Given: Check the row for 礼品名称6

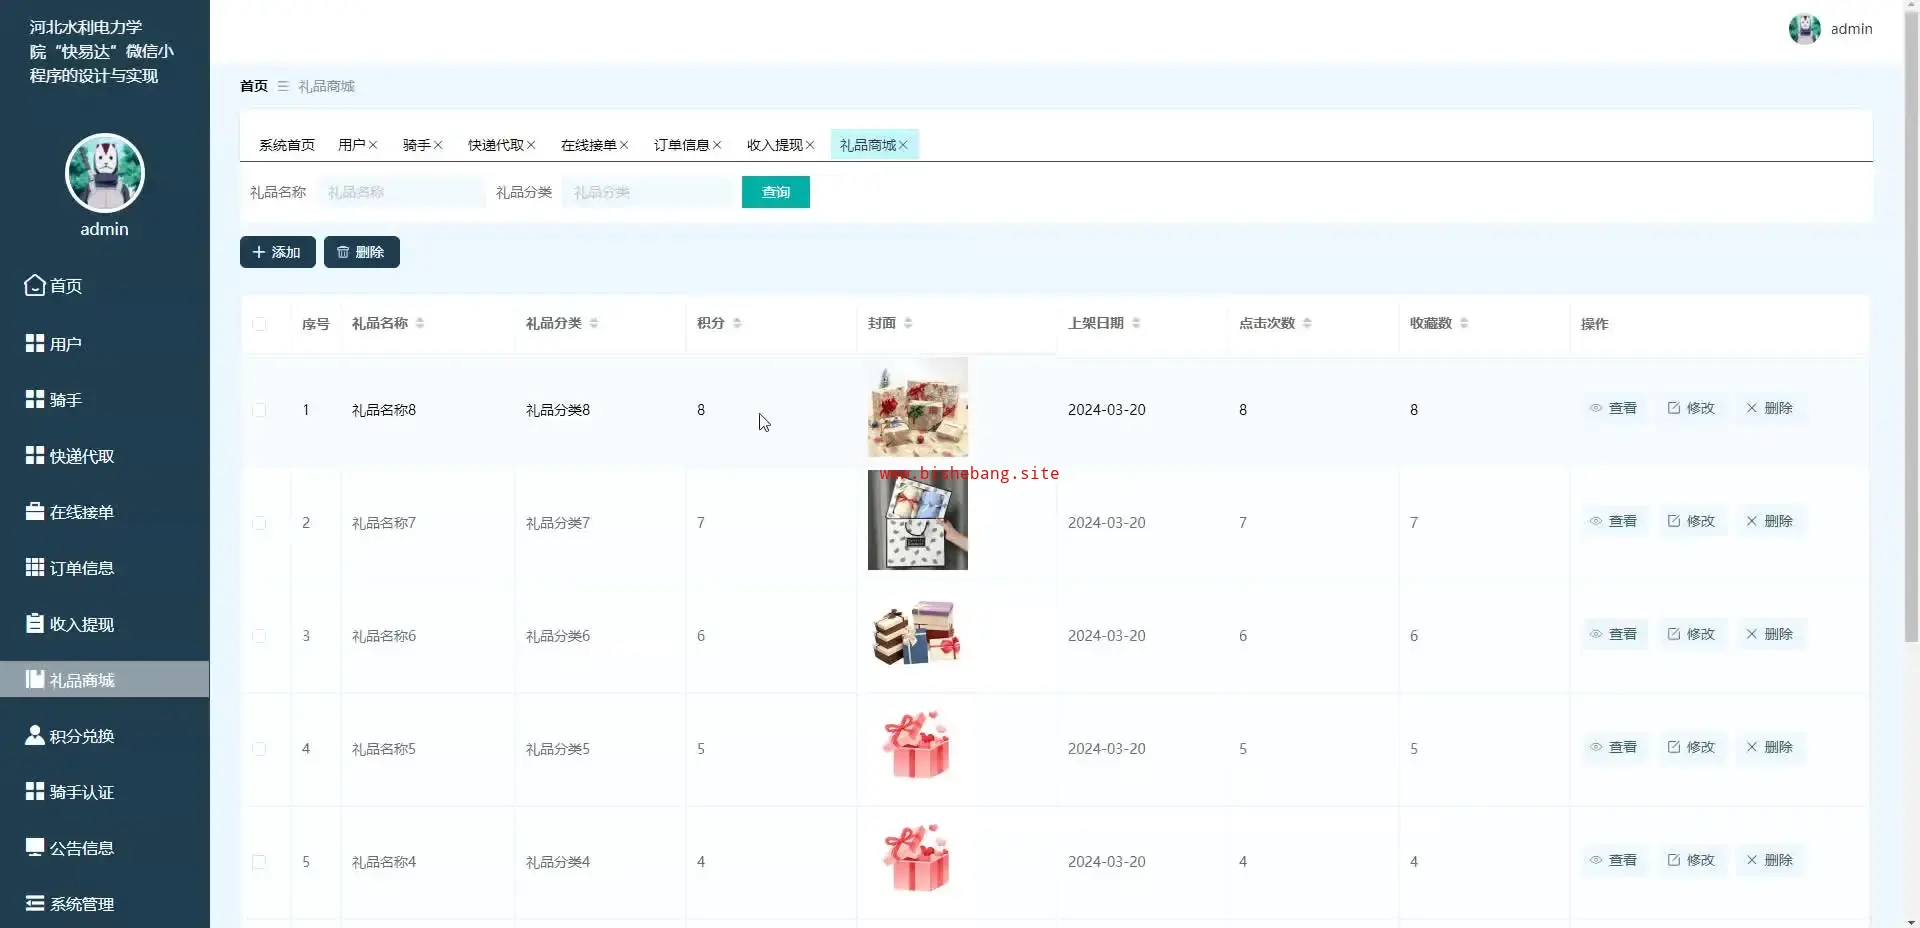Looking at the screenshot, I should point(260,636).
